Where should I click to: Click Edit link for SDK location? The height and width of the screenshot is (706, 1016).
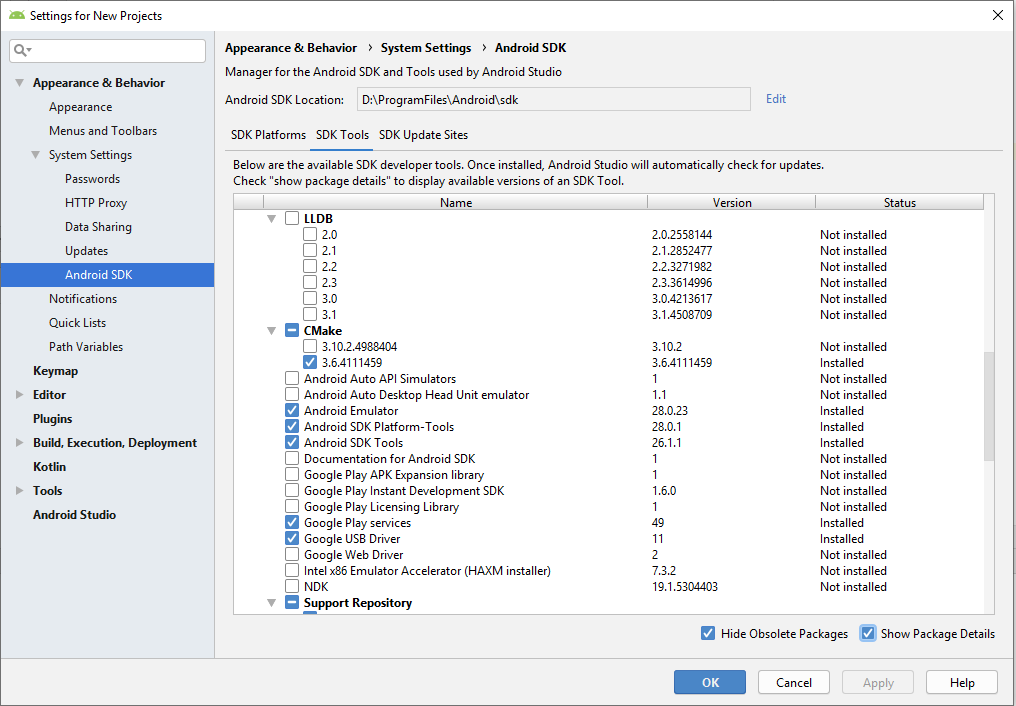[x=776, y=99]
